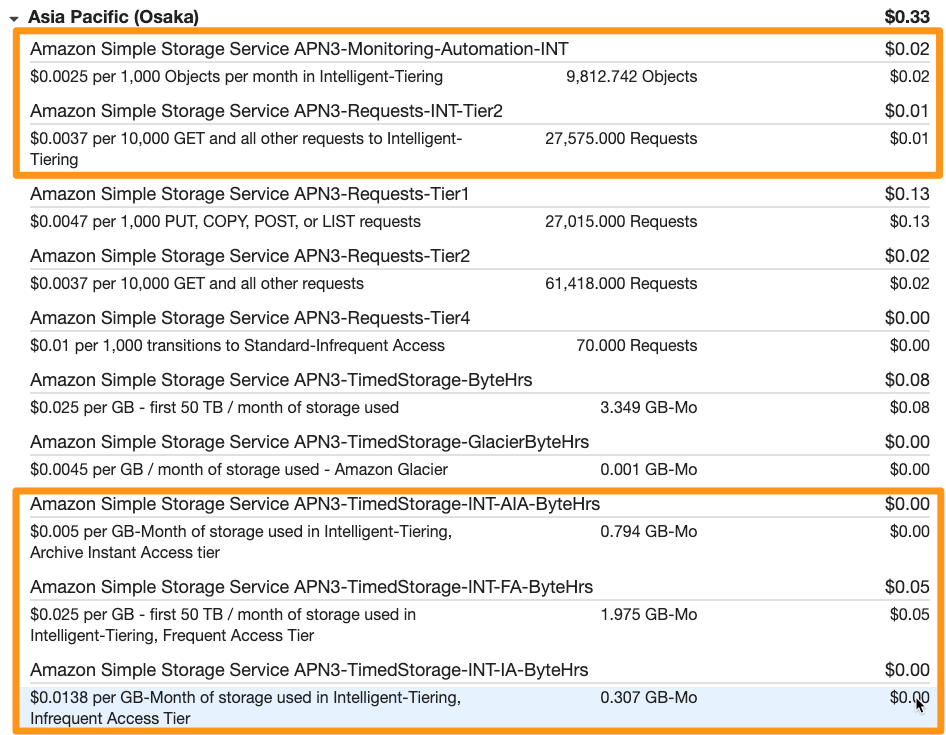Click '$0.0047 per 1,000 PUT, COPY, POST' description
The image size is (946, 735).
click(225, 222)
